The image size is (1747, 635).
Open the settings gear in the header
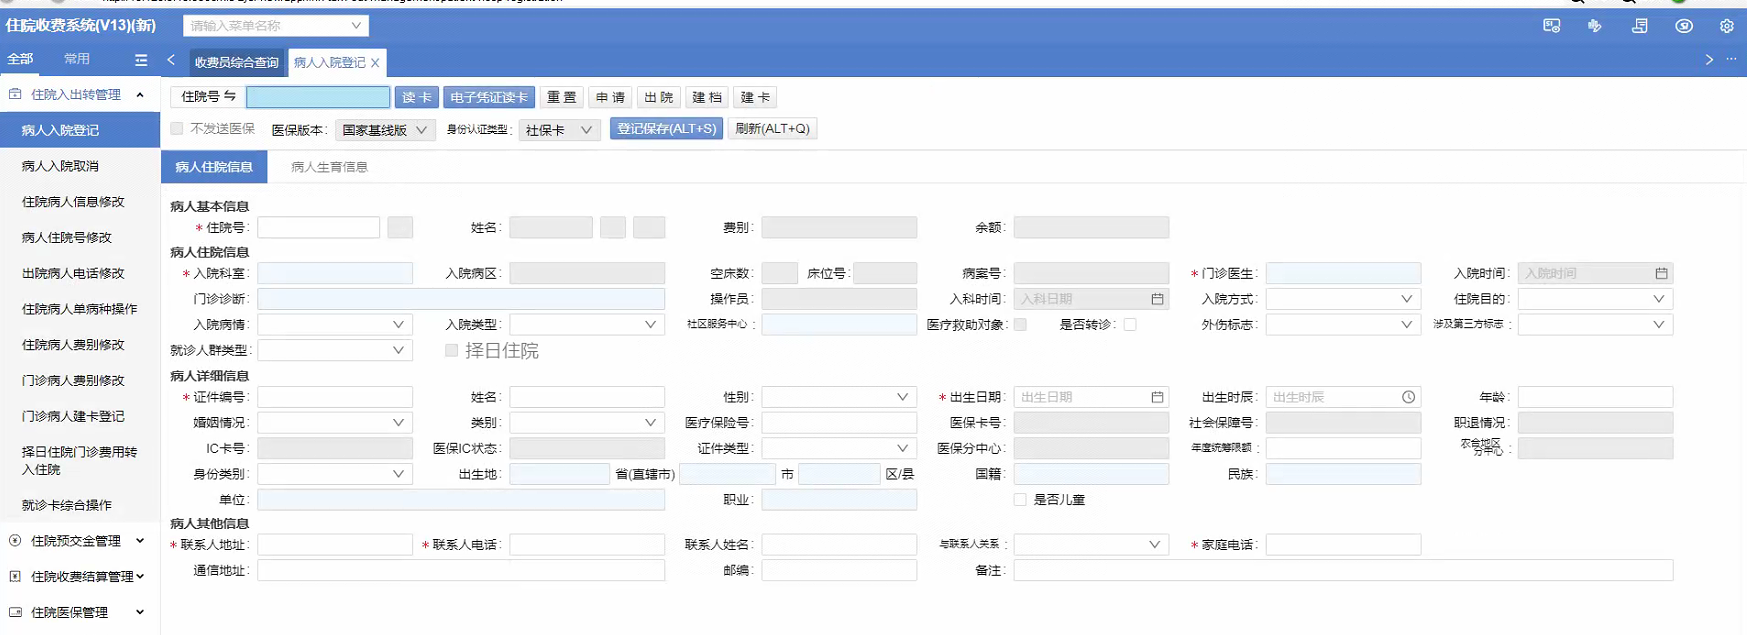(x=1726, y=26)
